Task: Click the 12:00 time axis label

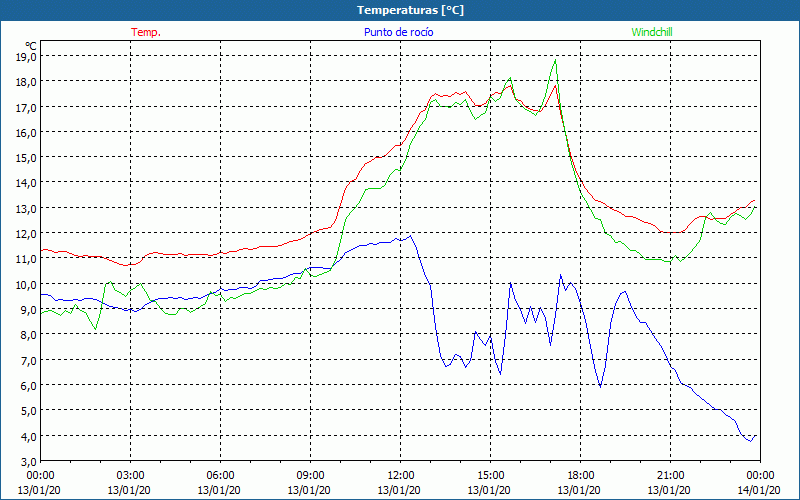Action: pos(401,476)
